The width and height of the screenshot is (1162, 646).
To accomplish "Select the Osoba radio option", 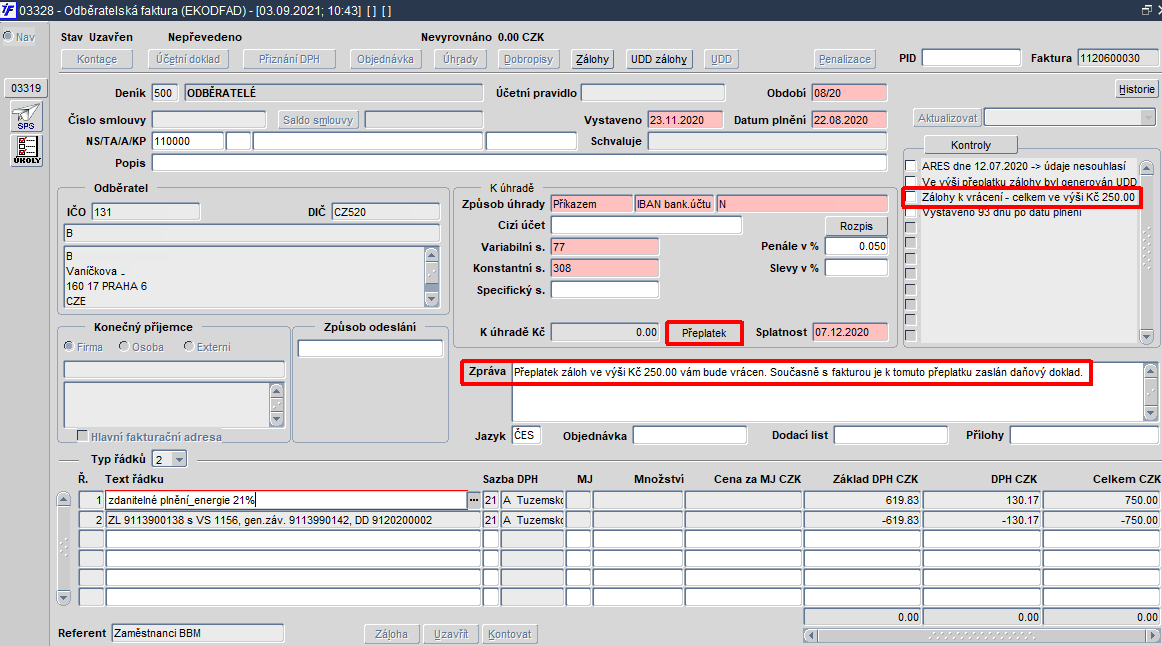I will click(x=124, y=347).
